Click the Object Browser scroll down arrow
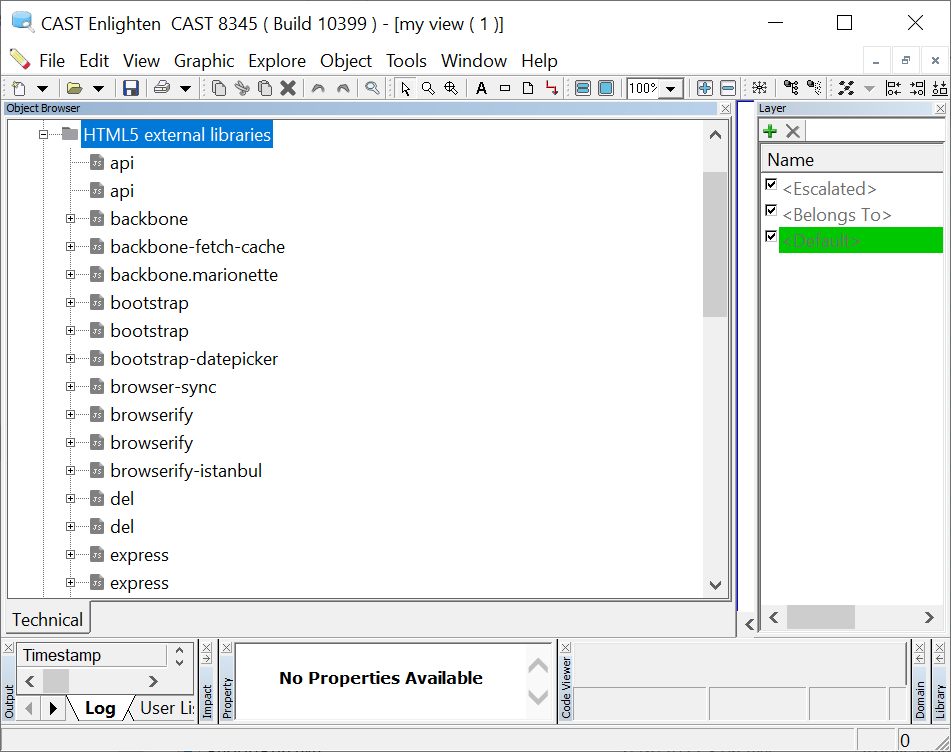 click(x=715, y=585)
